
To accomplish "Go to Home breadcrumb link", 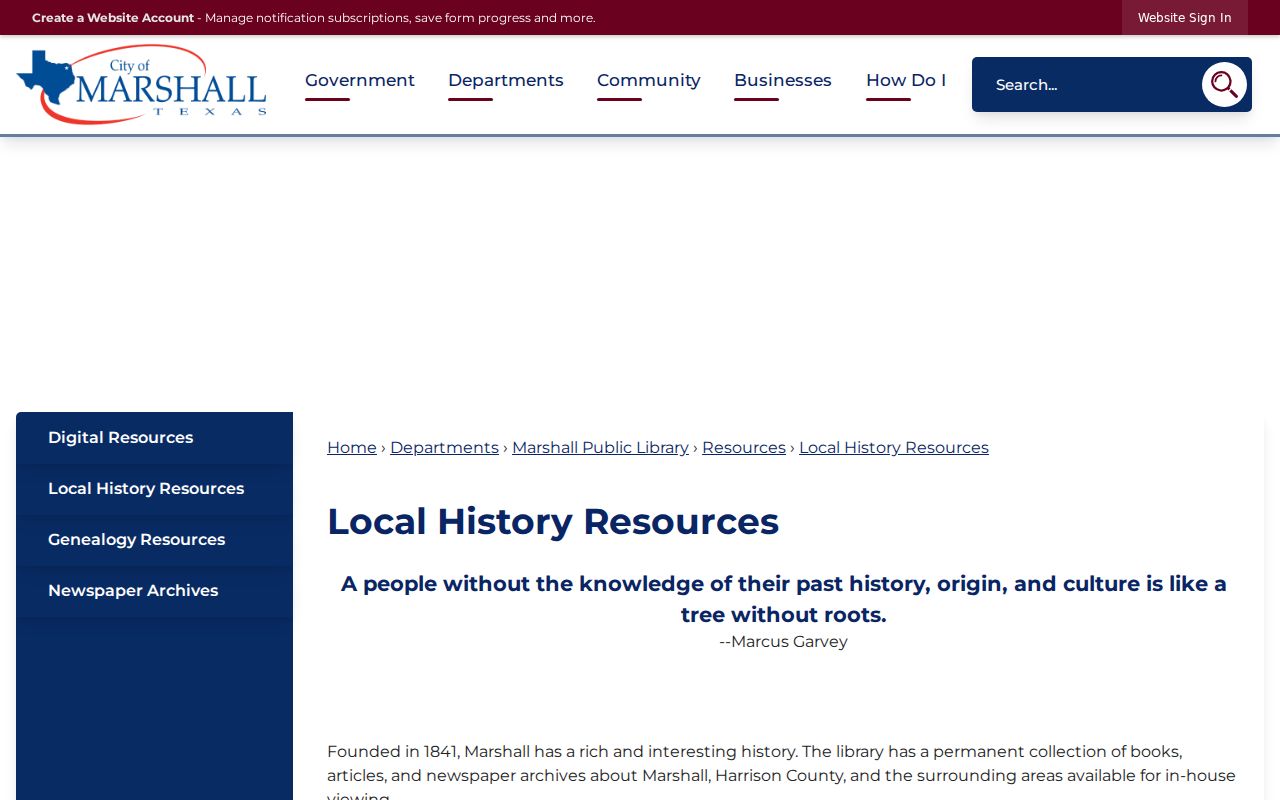I will 352,448.
